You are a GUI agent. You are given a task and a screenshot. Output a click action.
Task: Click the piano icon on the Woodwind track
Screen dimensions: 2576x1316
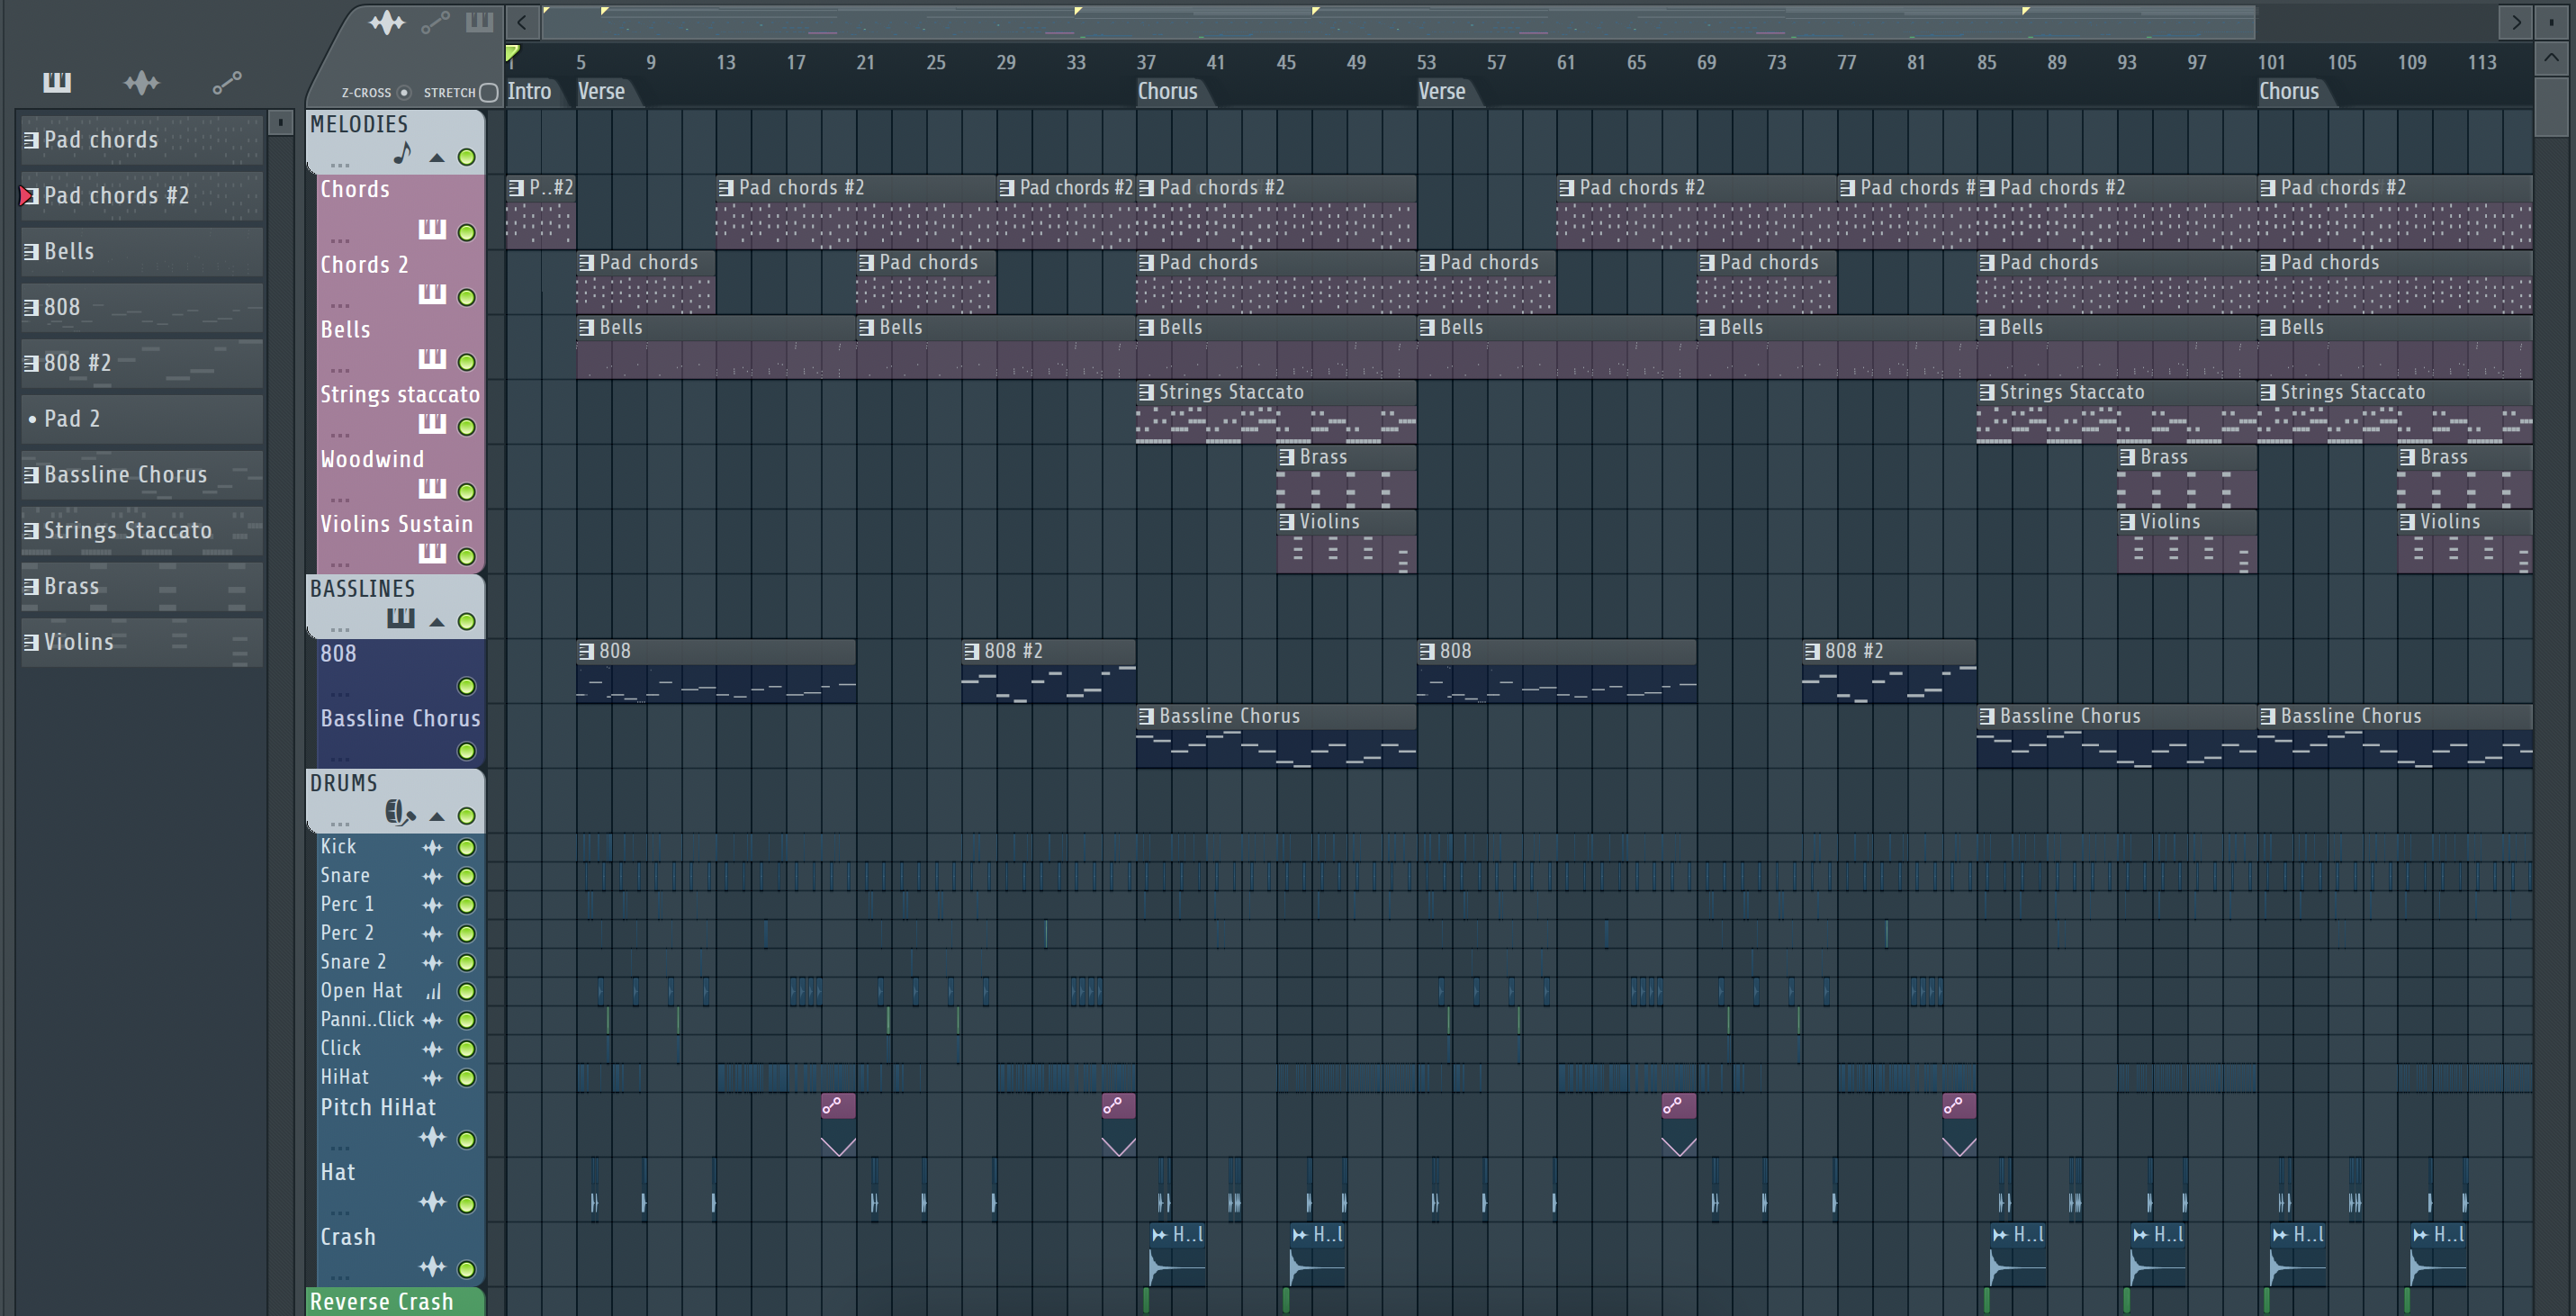point(432,488)
